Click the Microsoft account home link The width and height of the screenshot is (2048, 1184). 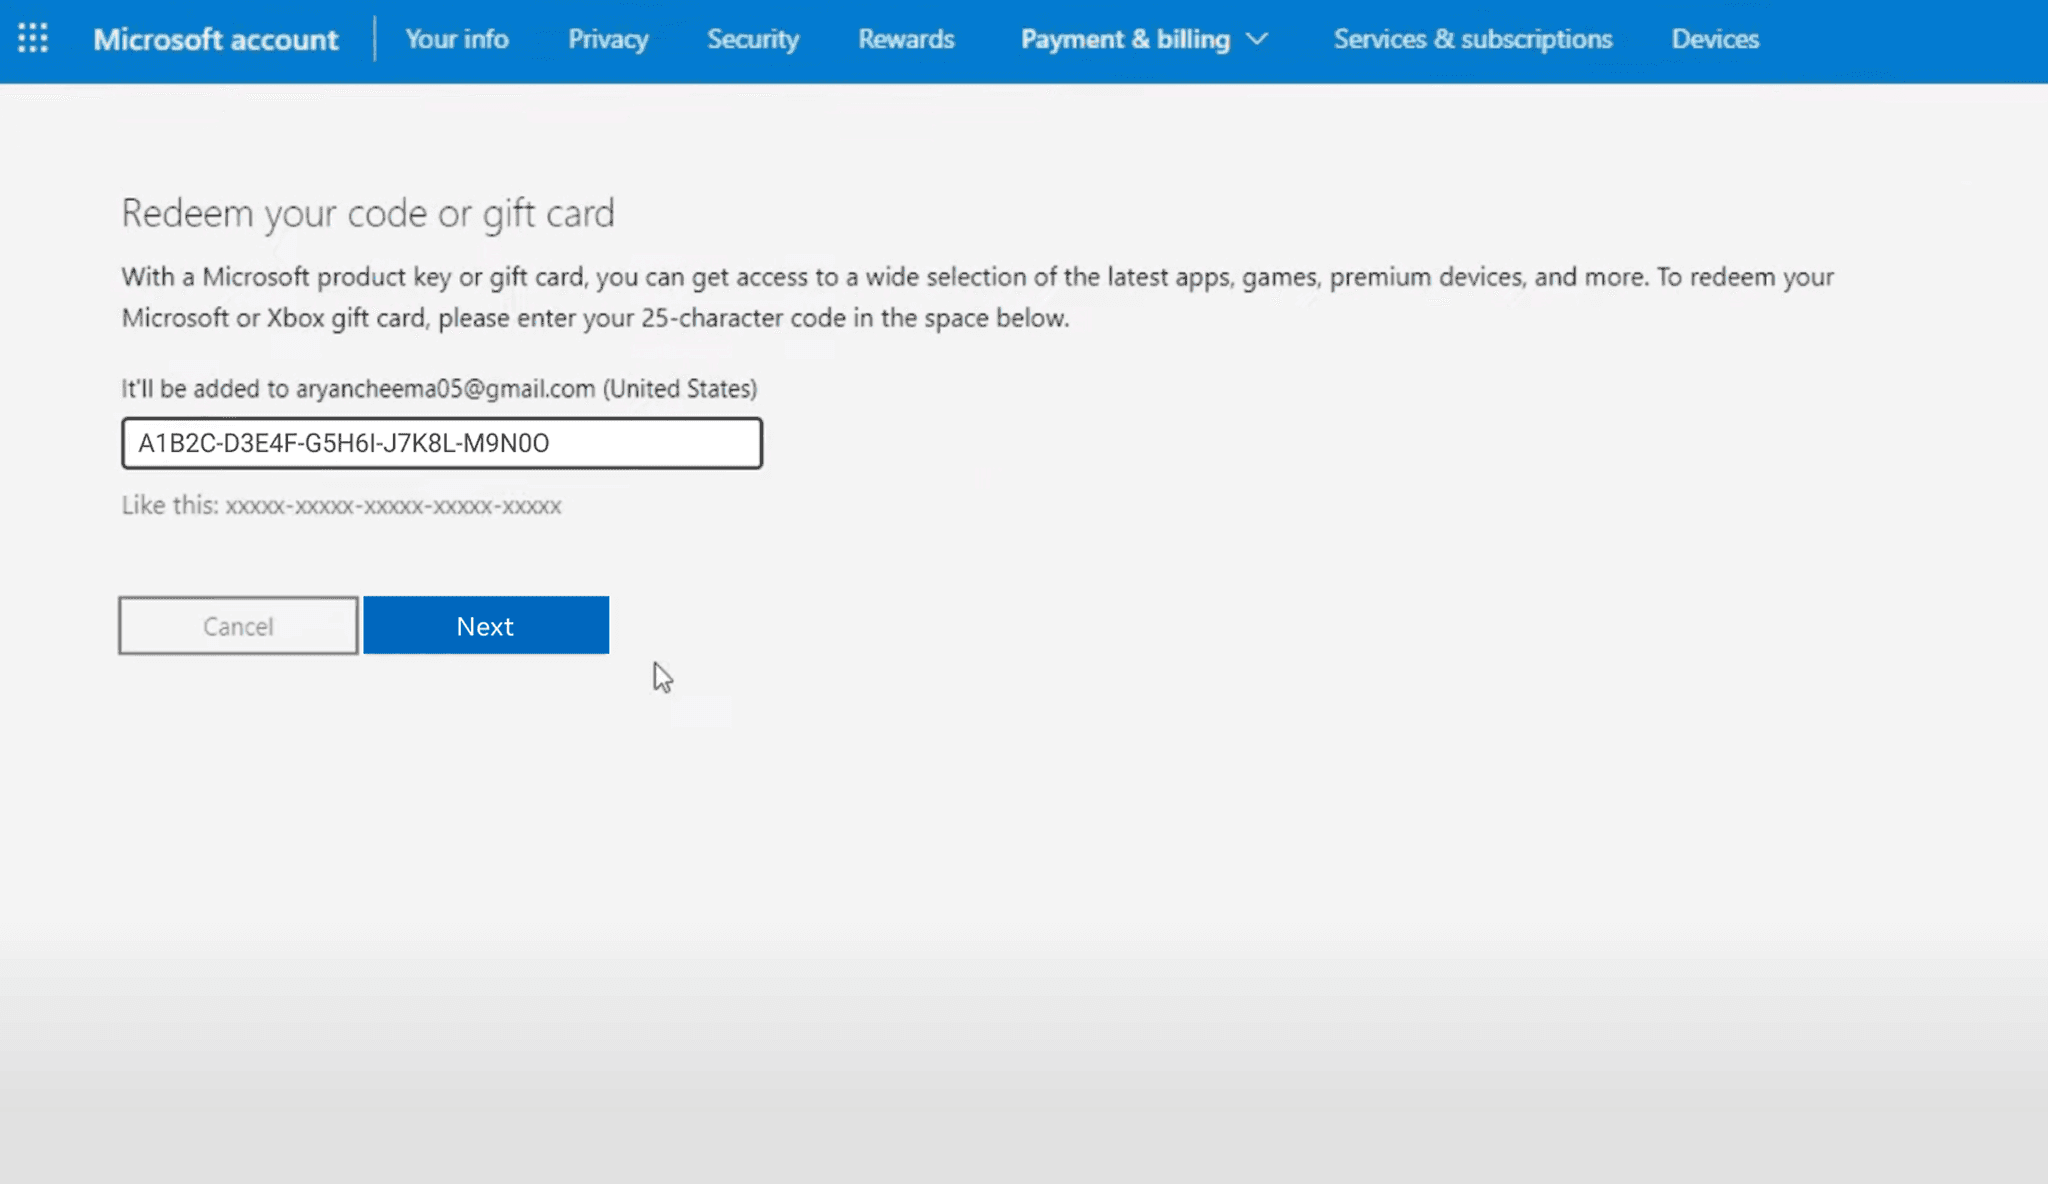tap(216, 39)
